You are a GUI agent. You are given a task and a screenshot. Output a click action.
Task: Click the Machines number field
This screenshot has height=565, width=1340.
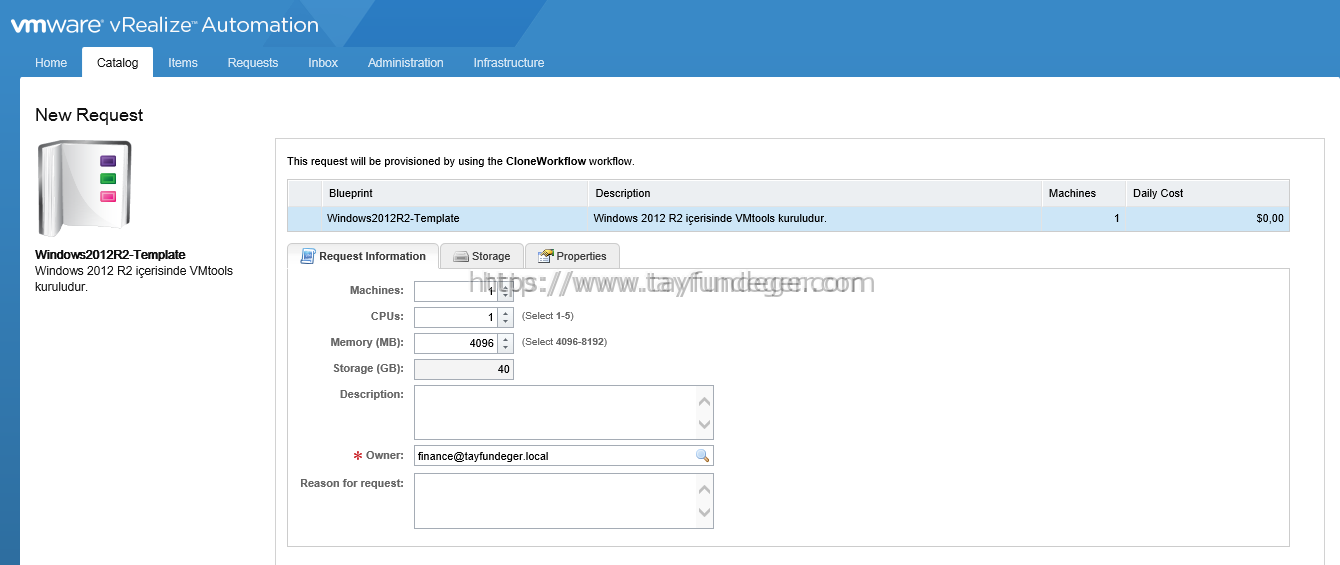(x=456, y=291)
